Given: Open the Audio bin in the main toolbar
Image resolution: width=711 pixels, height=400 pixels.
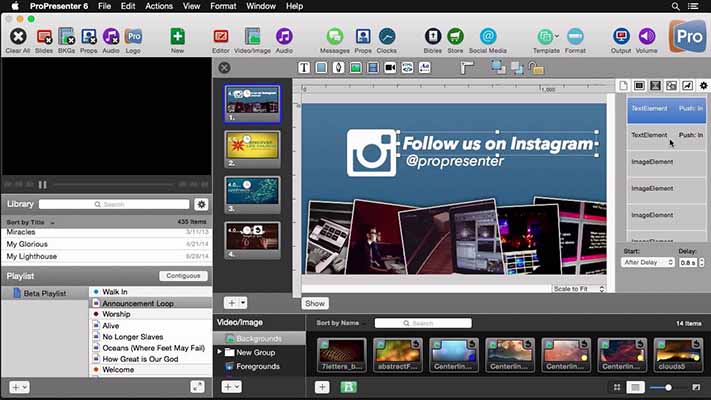Looking at the screenshot, I should [284, 37].
